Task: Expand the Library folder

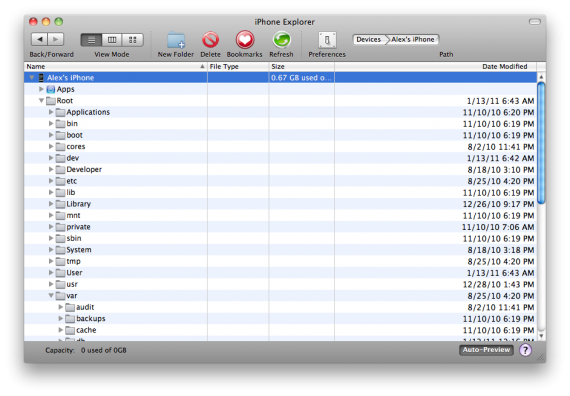Action: (51, 204)
